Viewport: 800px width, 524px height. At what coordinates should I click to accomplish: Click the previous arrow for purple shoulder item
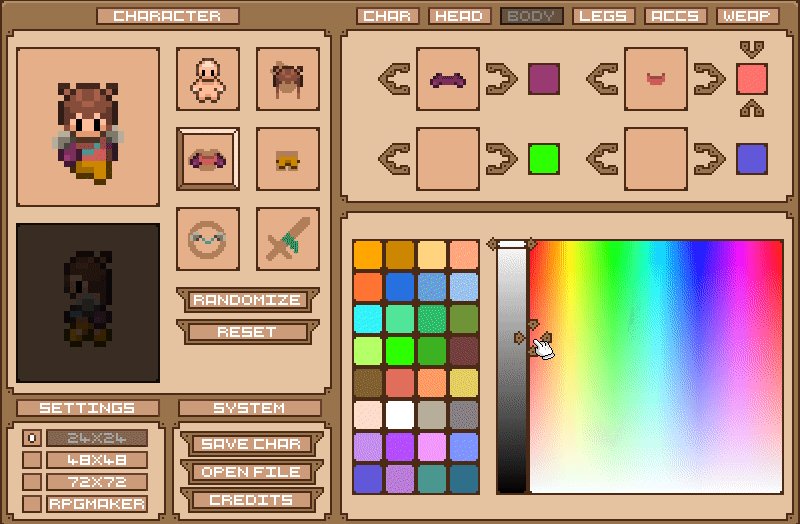[395, 79]
